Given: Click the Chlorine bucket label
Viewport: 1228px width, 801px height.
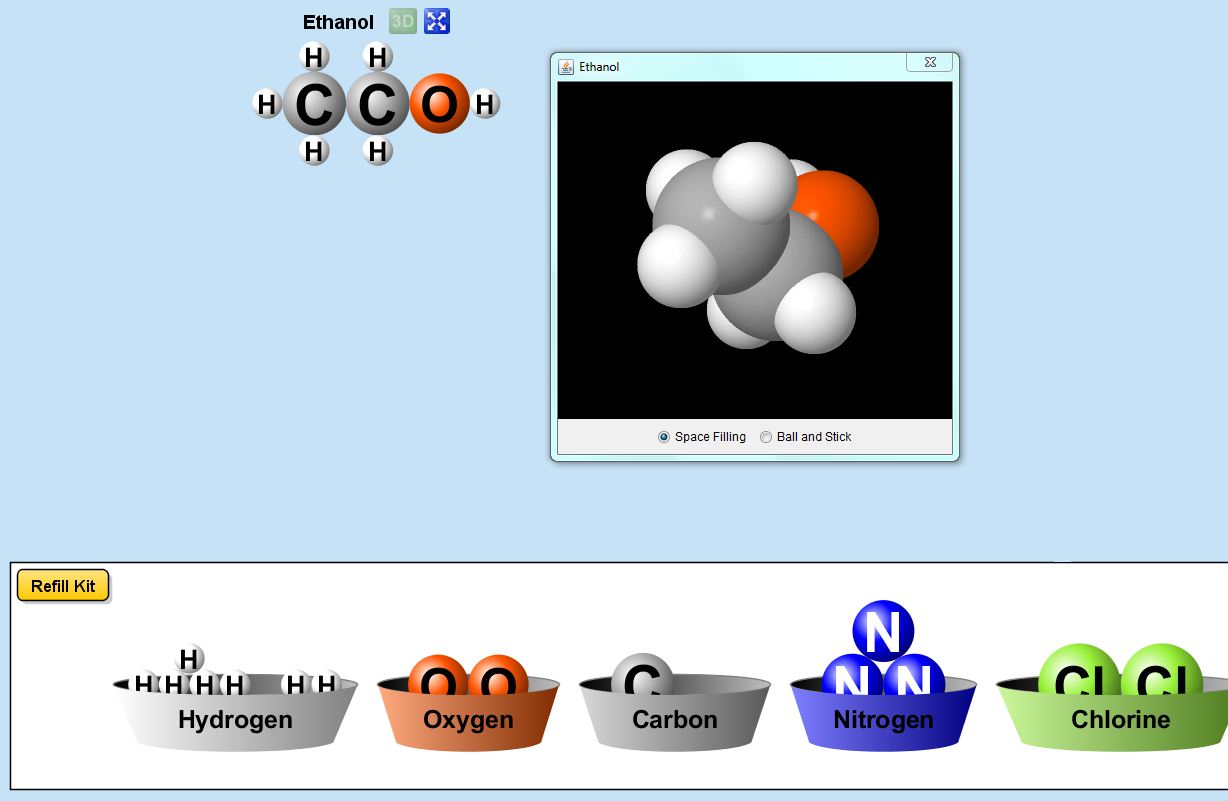Looking at the screenshot, I should tap(1120, 720).
